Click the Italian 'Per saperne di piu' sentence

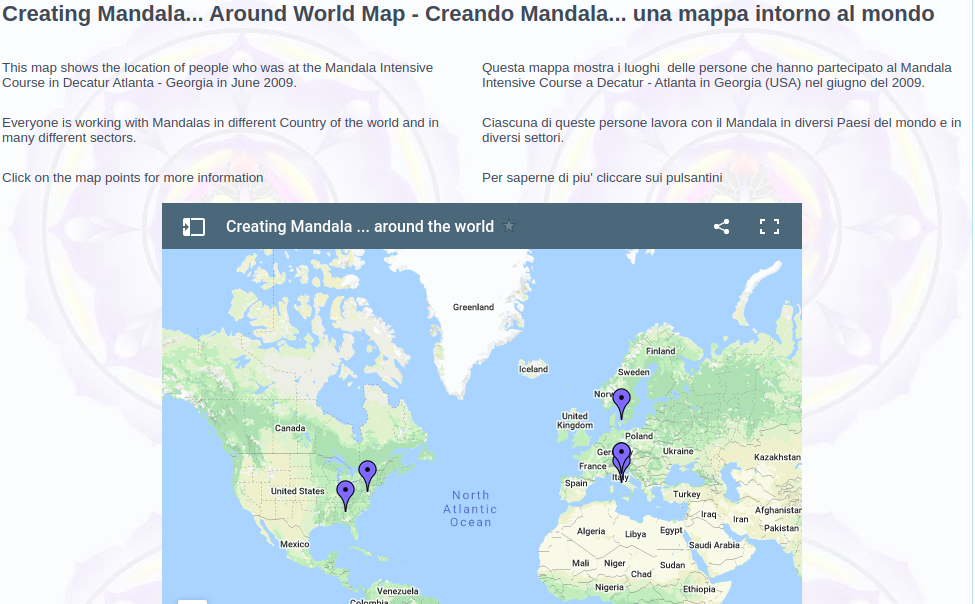point(602,178)
